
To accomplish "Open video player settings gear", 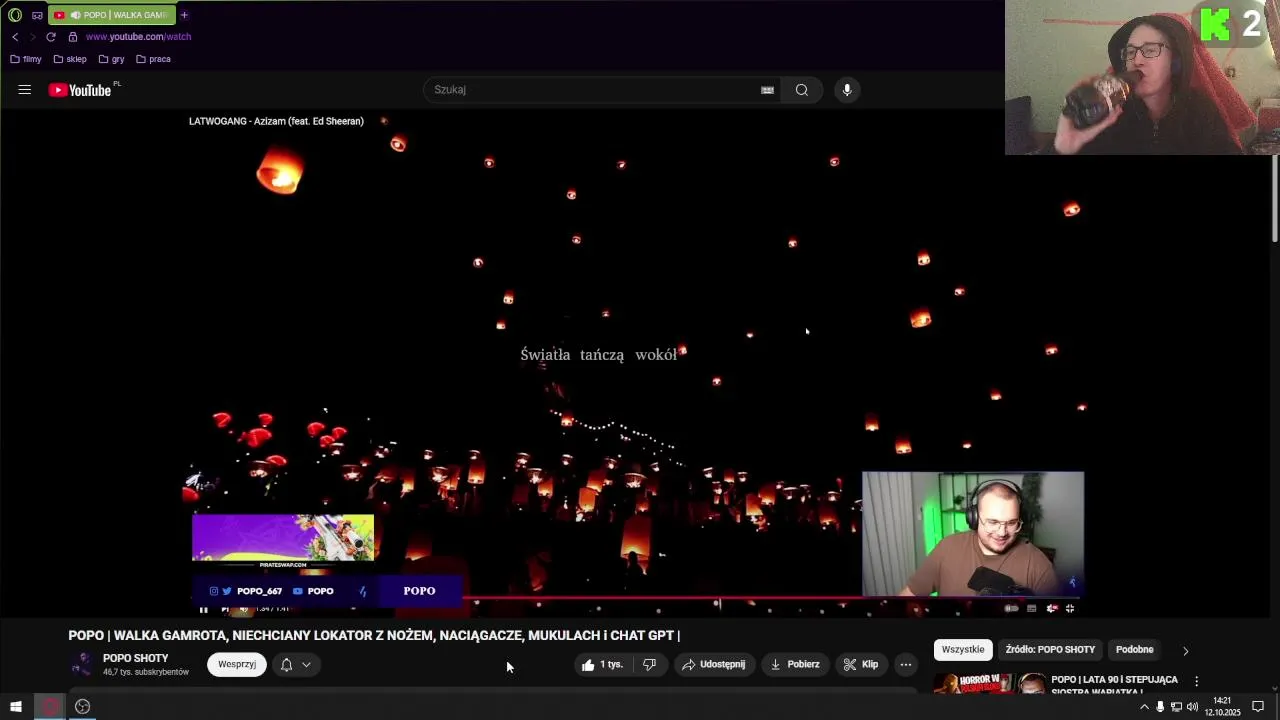I will pos(1051,608).
